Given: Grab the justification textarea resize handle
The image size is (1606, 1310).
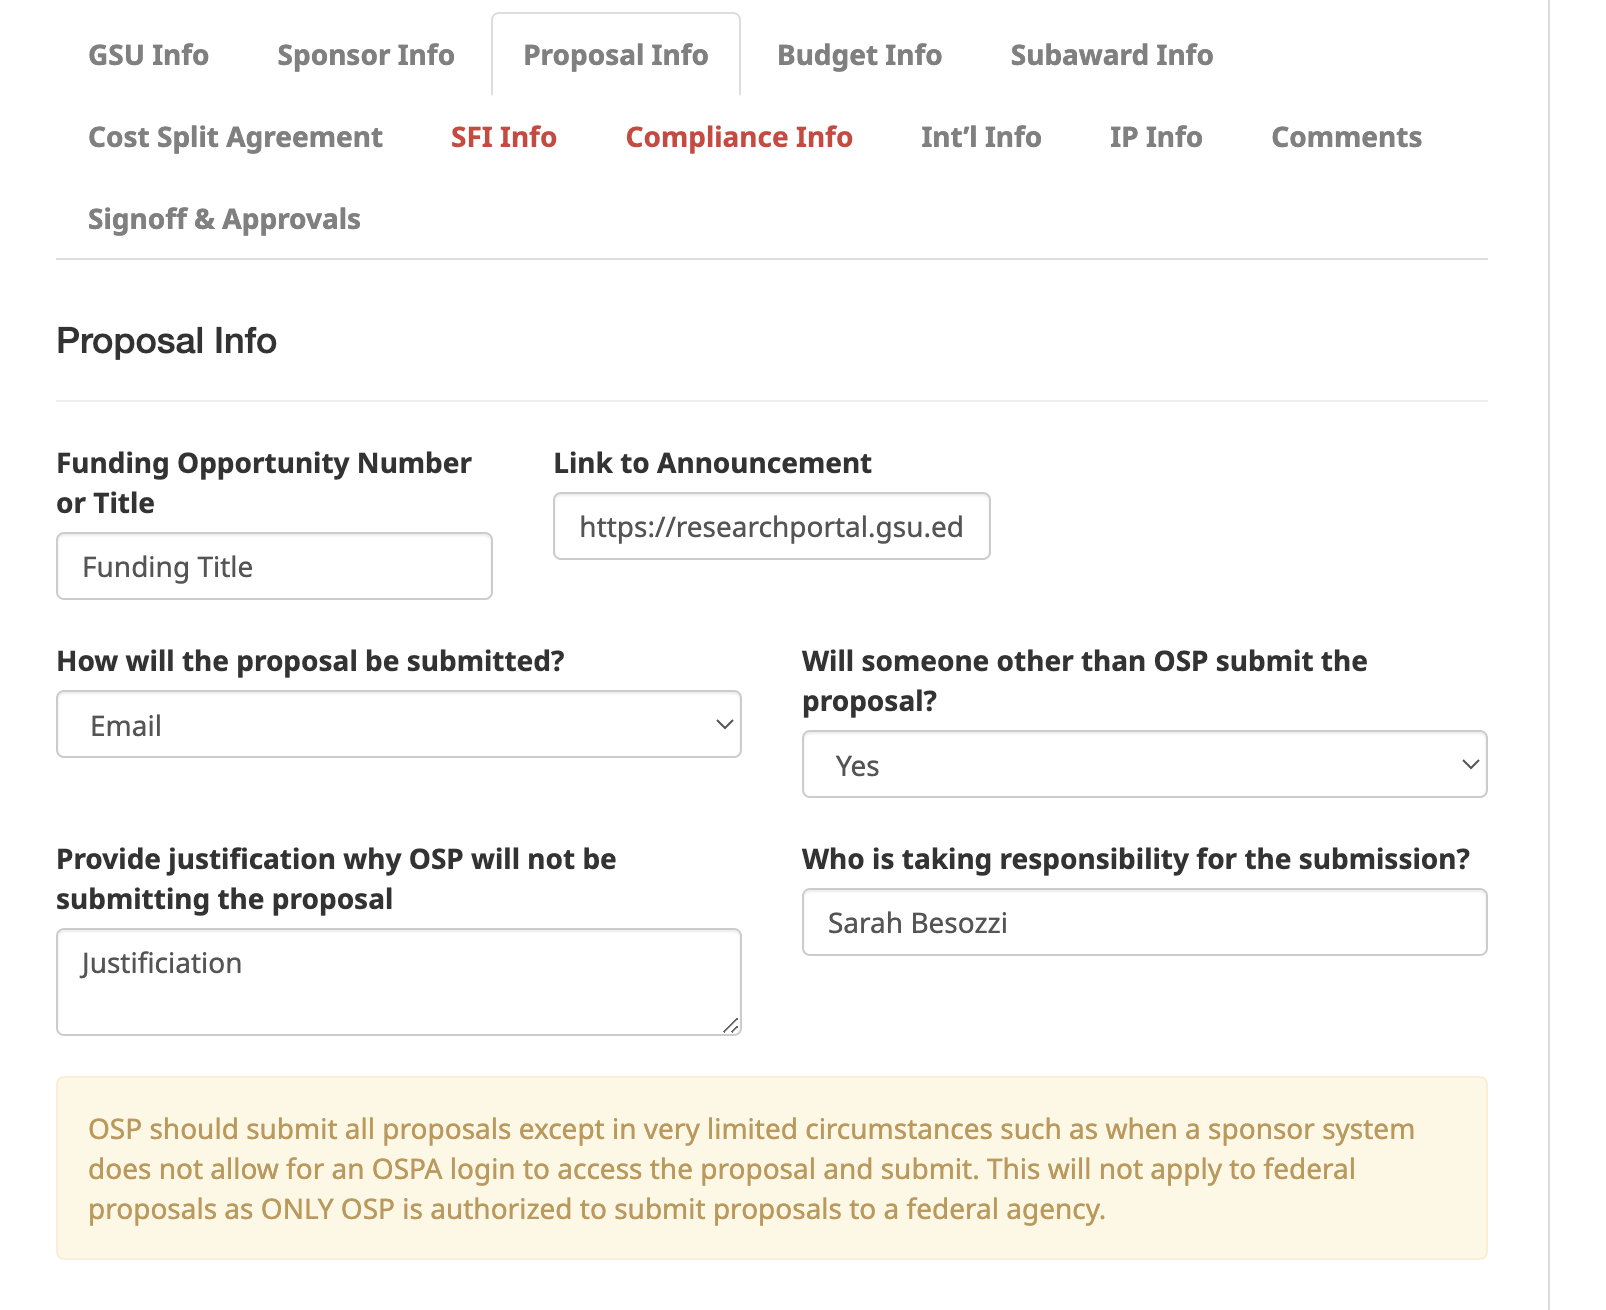Looking at the screenshot, I should [731, 1025].
